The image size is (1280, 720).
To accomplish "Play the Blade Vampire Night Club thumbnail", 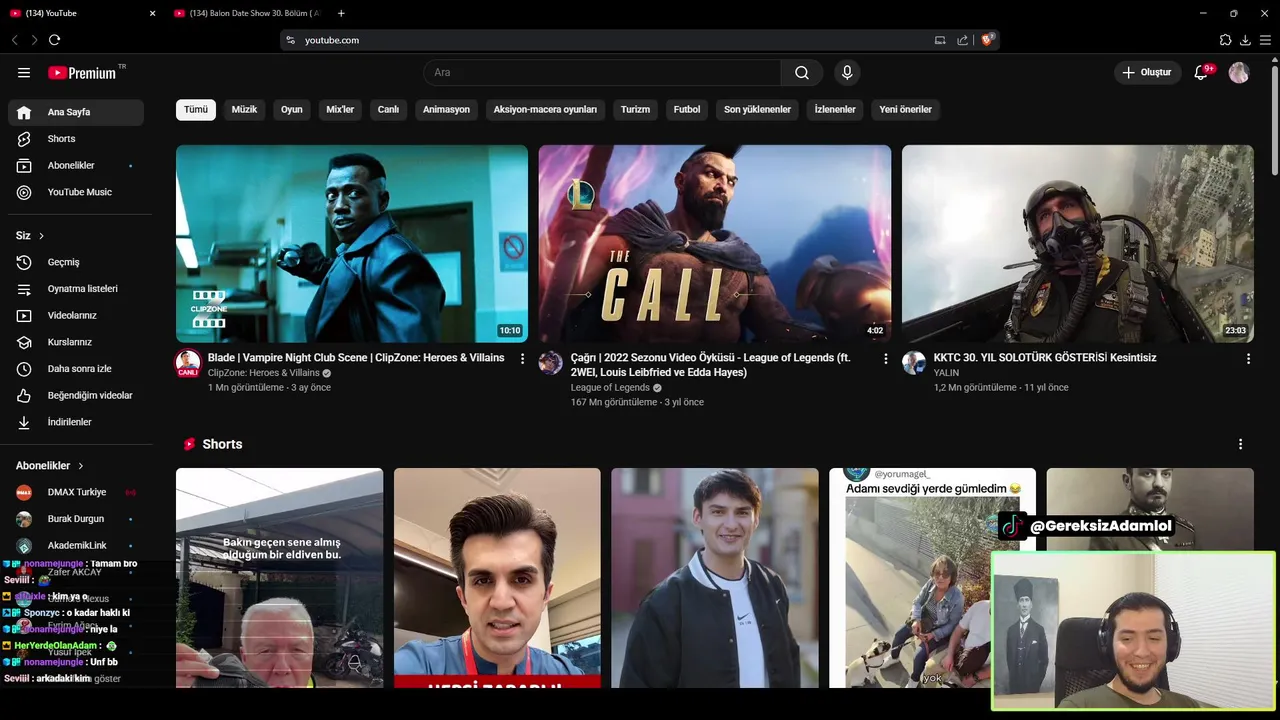I will [x=352, y=244].
